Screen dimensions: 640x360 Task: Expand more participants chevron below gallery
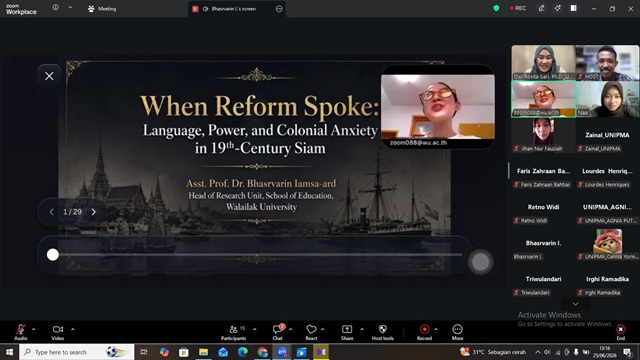pos(575,304)
